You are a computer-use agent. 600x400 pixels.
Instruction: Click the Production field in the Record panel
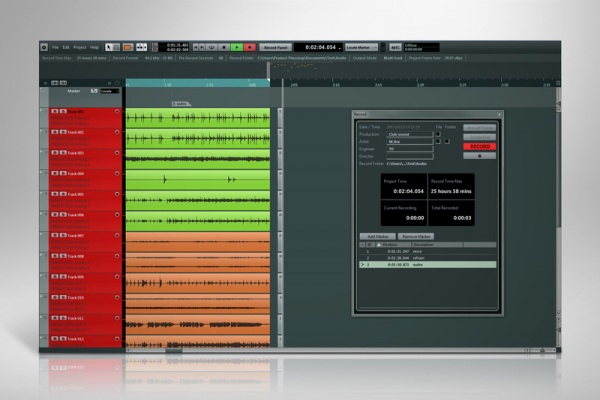pos(409,134)
